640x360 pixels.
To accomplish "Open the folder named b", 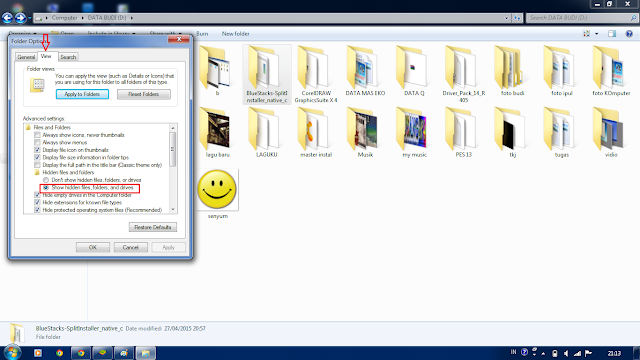I will click(215, 72).
